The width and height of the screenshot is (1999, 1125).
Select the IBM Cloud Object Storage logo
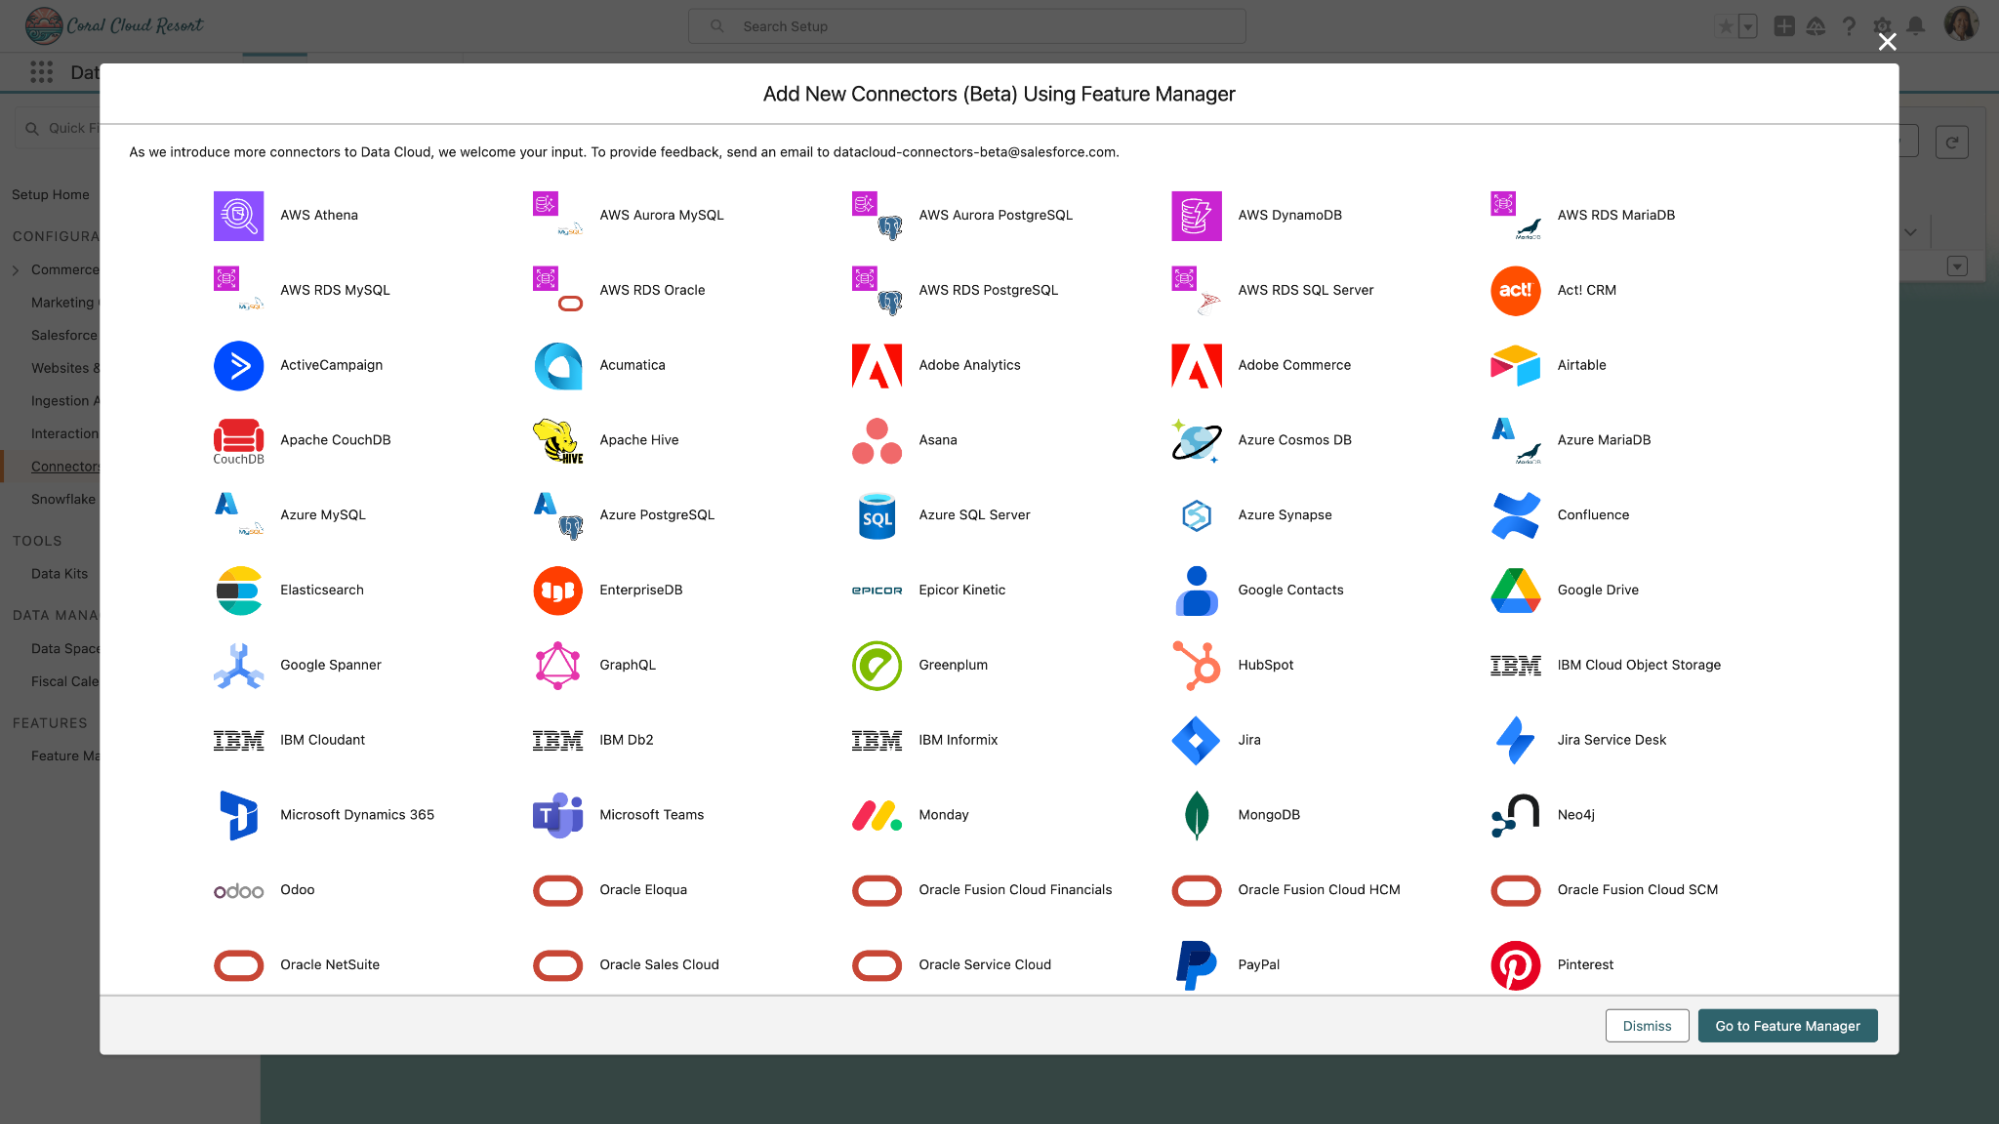pyautogui.click(x=1515, y=665)
